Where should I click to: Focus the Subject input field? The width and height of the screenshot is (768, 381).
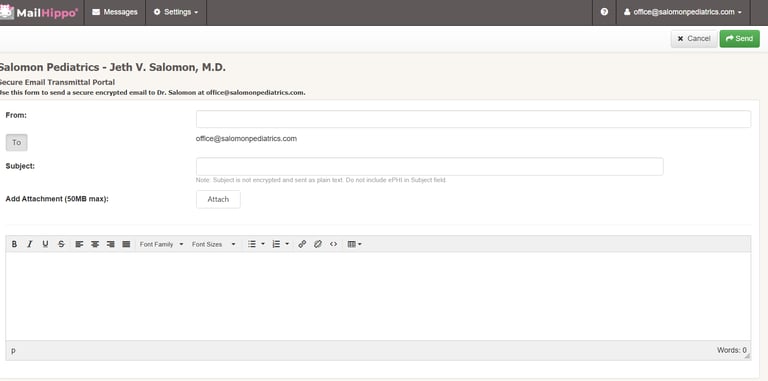pos(430,167)
